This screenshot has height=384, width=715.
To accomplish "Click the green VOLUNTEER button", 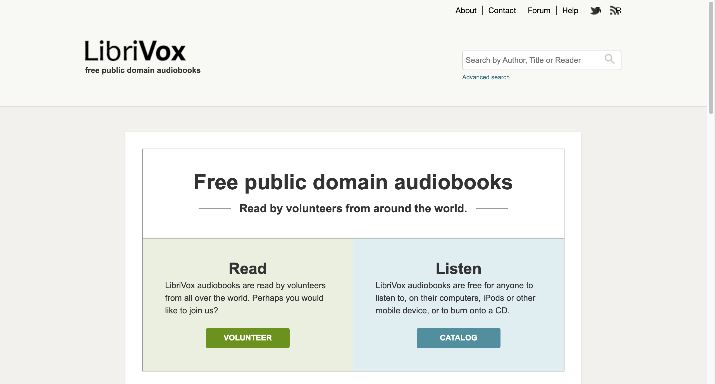I will coord(248,338).
